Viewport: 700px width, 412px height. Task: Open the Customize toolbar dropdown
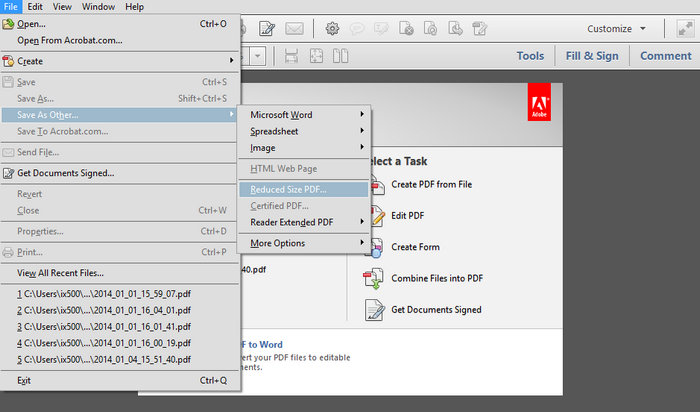[x=616, y=29]
